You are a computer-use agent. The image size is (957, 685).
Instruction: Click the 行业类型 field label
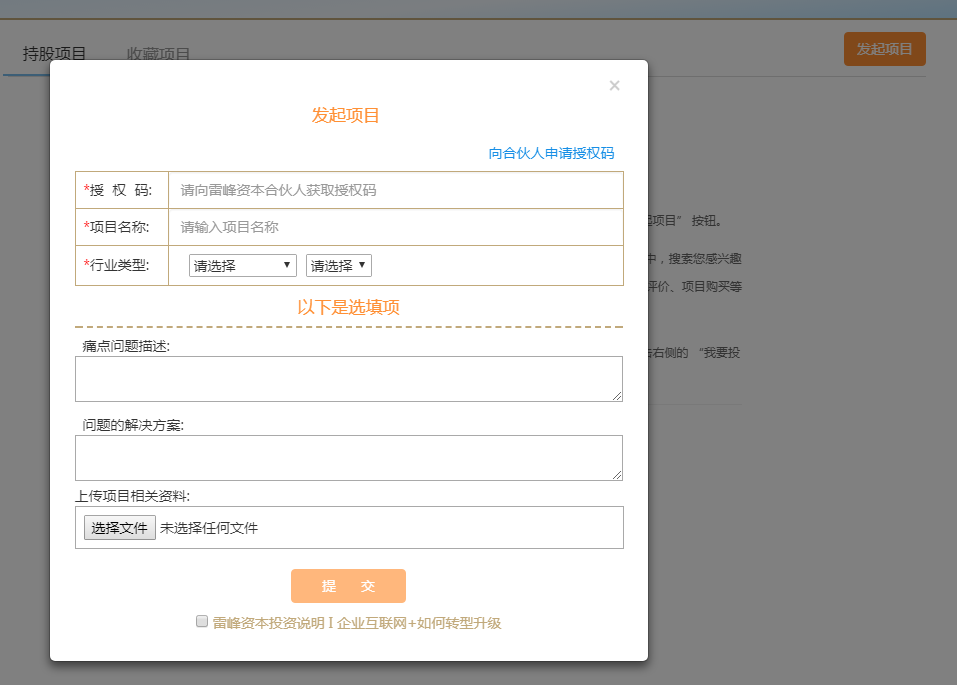pos(117,265)
